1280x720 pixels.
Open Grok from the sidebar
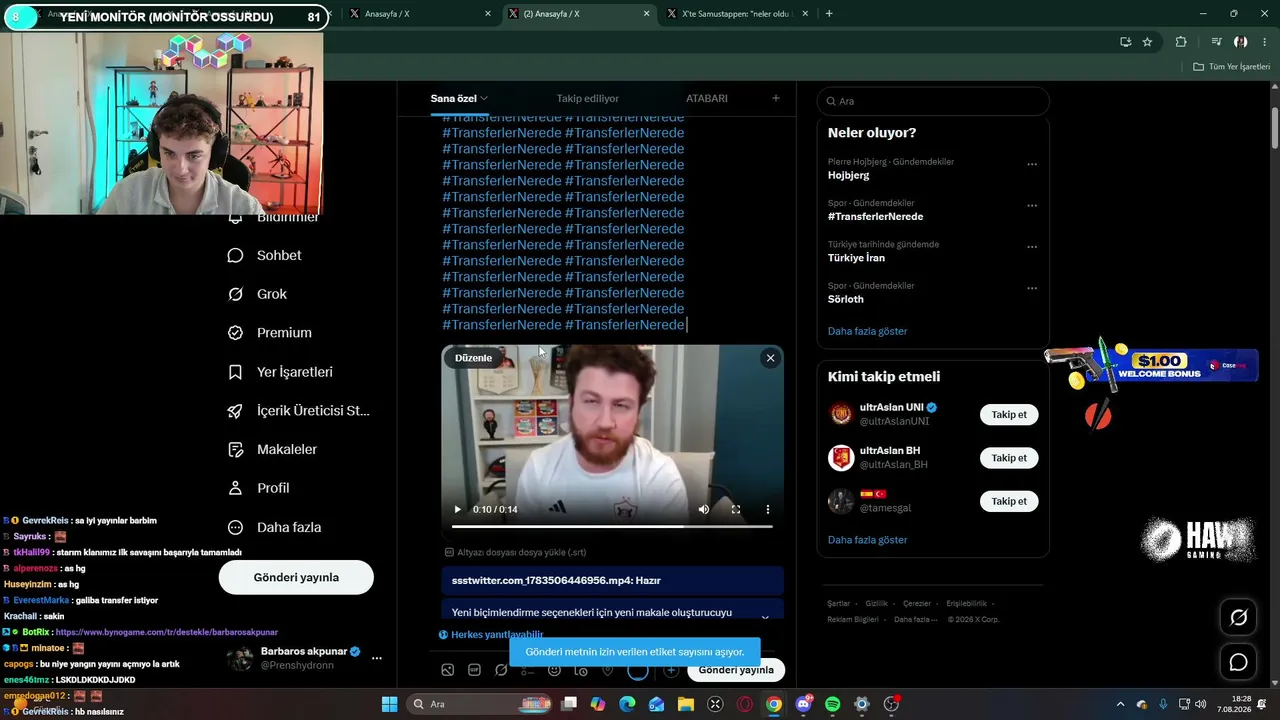[258, 294]
